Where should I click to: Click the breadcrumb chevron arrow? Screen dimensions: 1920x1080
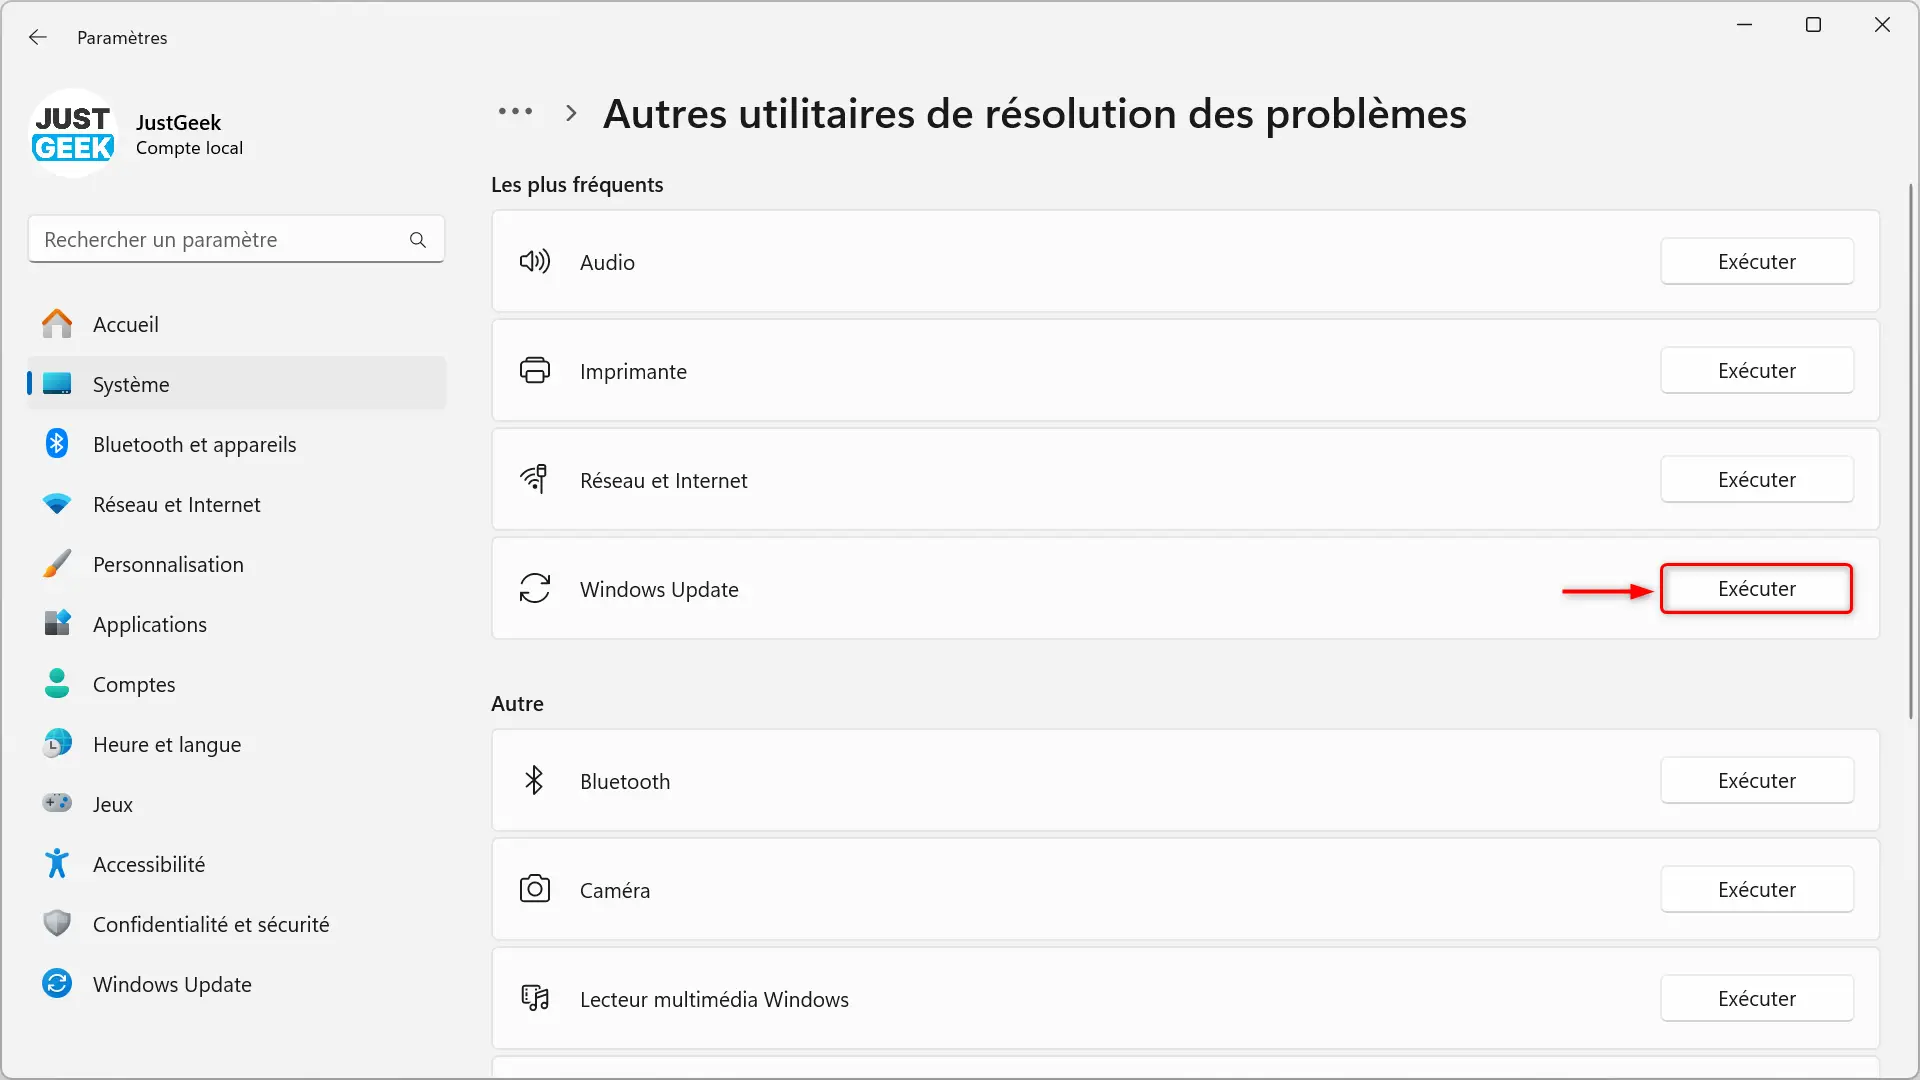pyautogui.click(x=571, y=113)
